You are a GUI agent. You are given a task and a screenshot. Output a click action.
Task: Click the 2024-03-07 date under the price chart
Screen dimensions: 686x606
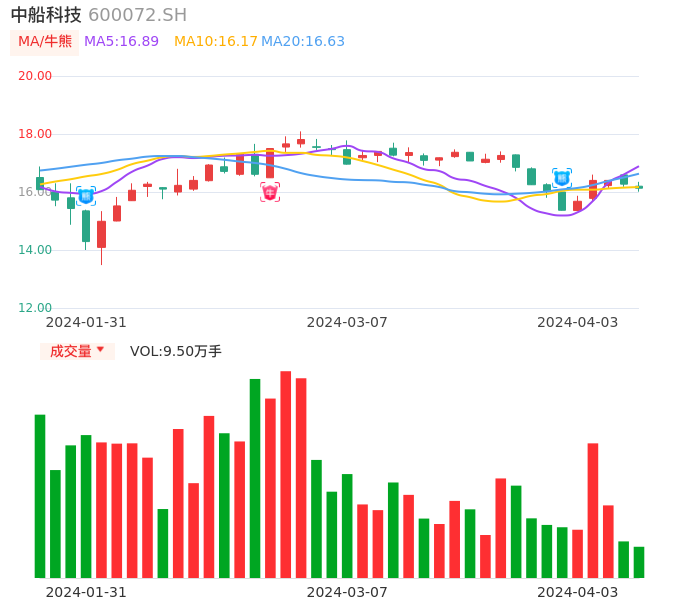point(347,322)
